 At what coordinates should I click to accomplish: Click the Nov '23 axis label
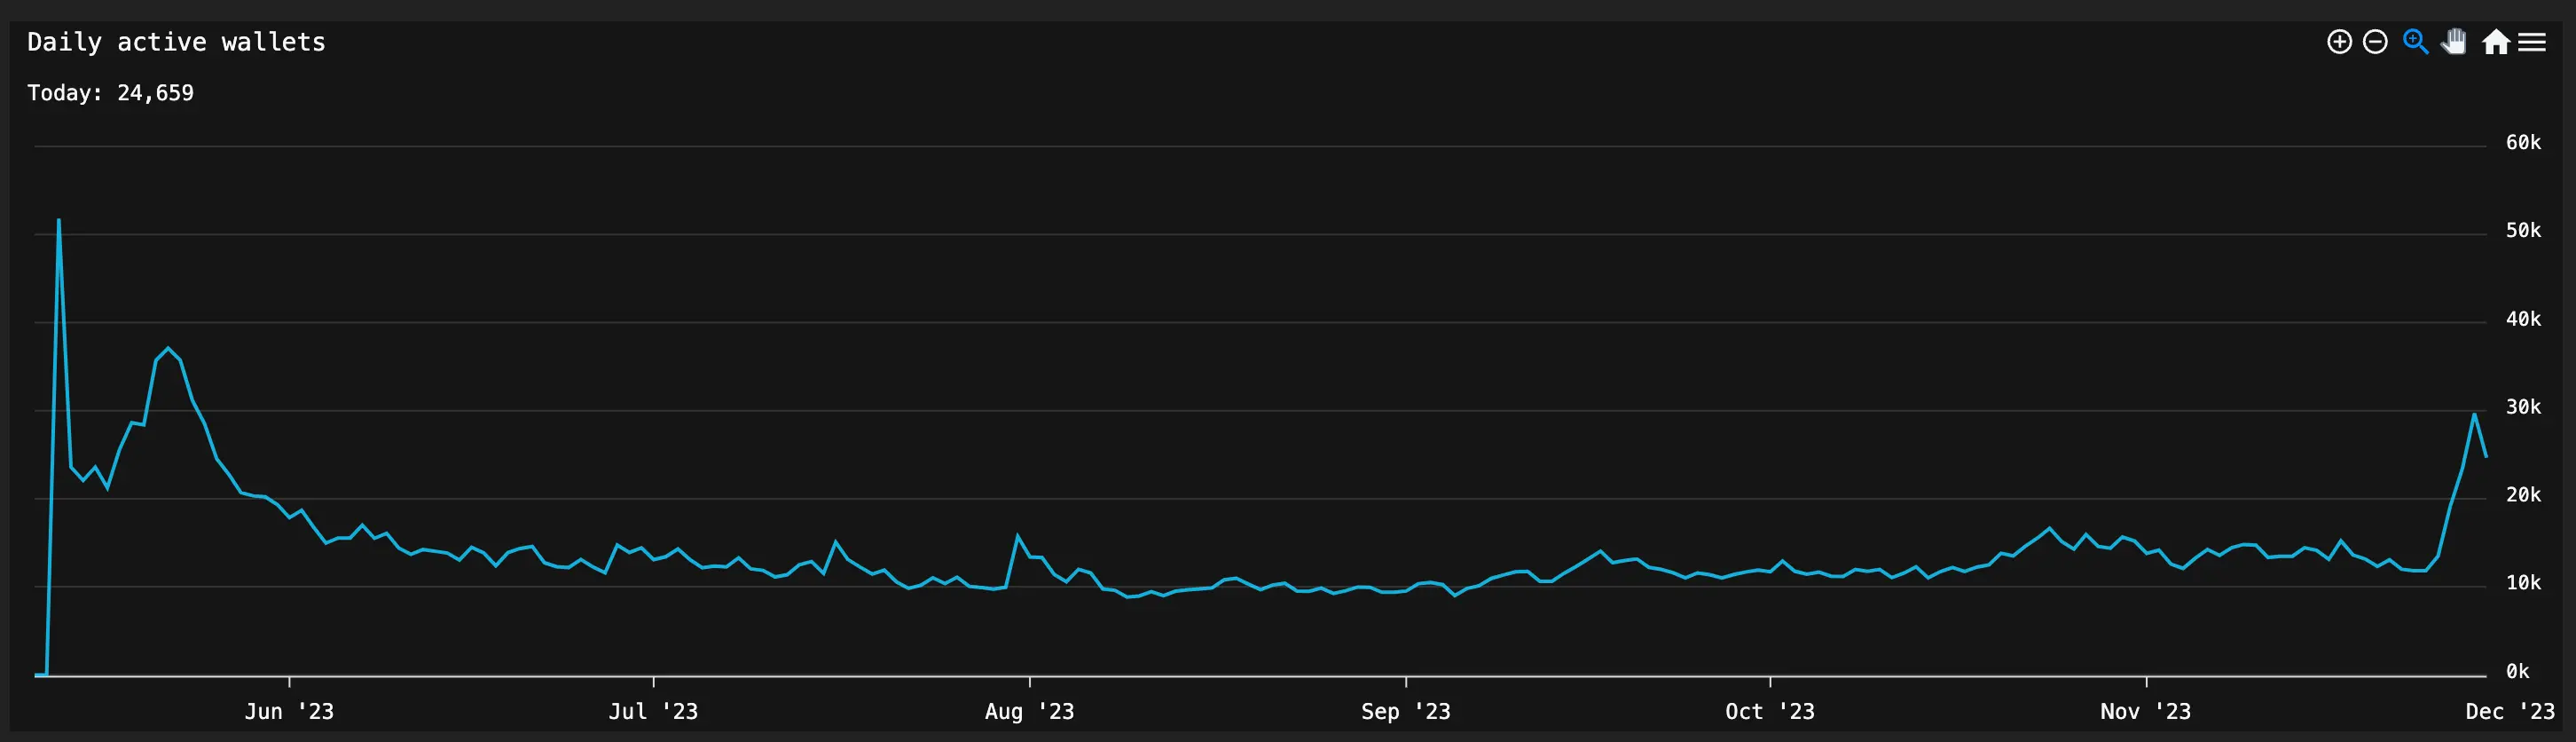(x=2145, y=711)
